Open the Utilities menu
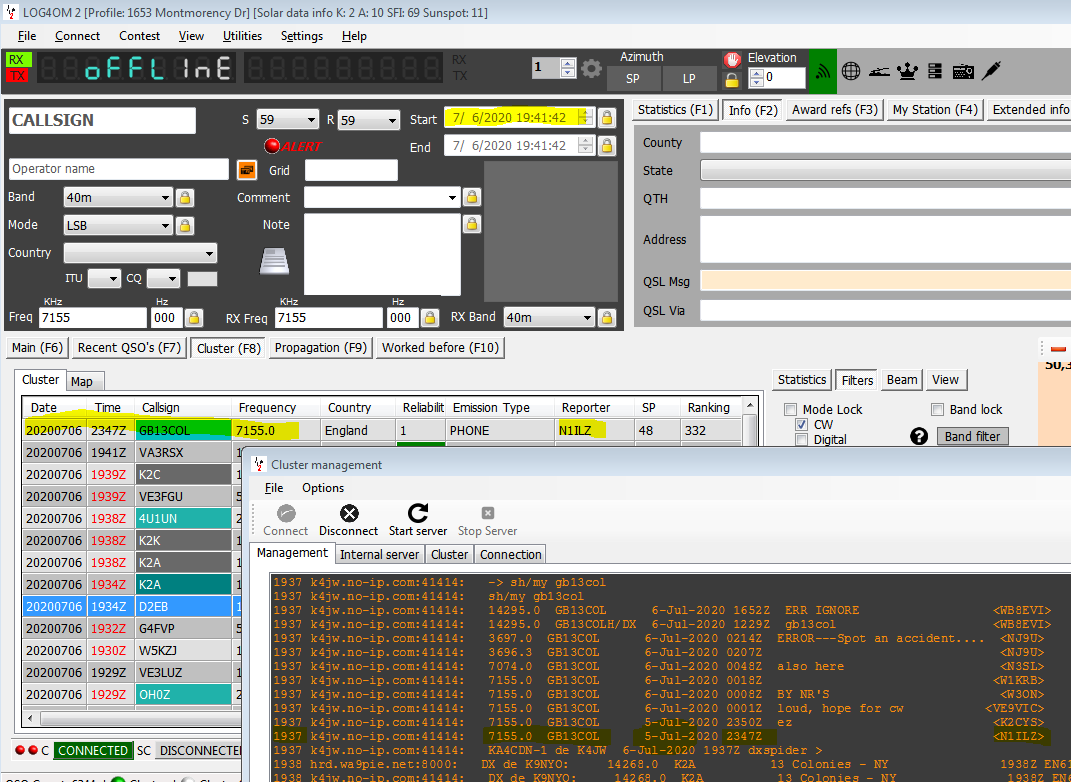 [242, 36]
